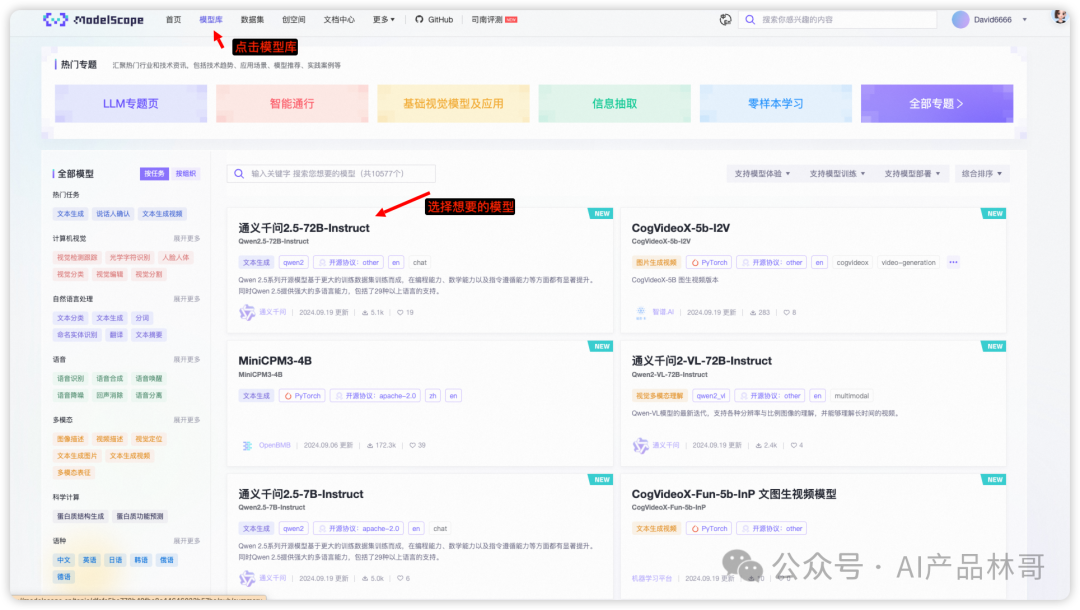
Task: Expand 展开更多 under 计算机视觉
Action: pos(187,238)
